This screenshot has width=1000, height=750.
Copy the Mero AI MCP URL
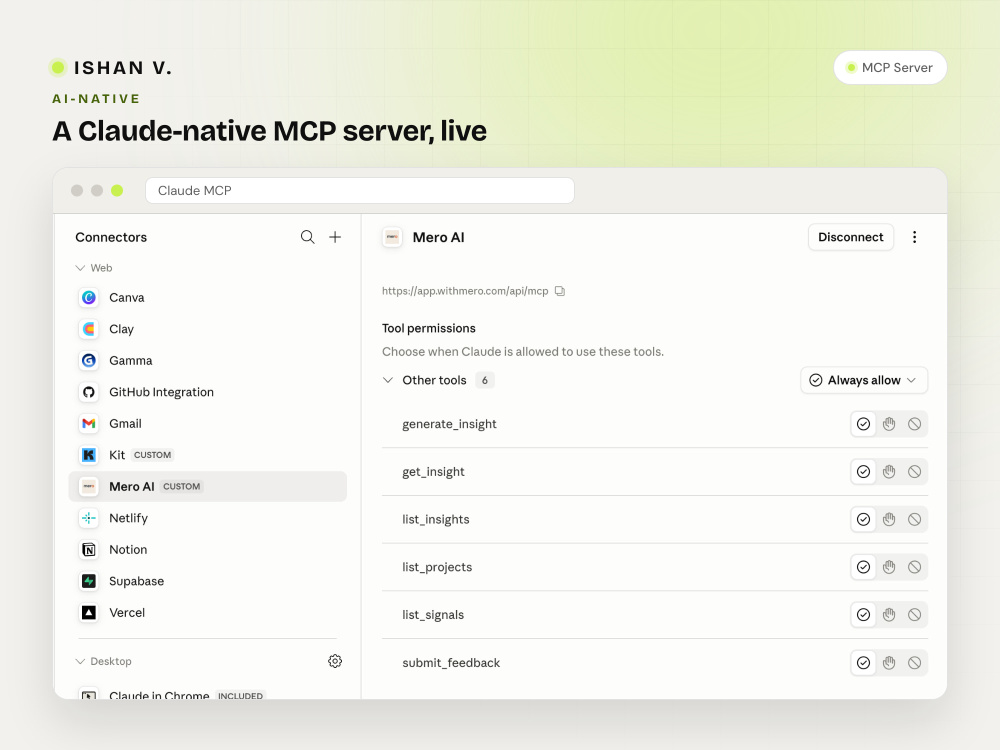(560, 291)
